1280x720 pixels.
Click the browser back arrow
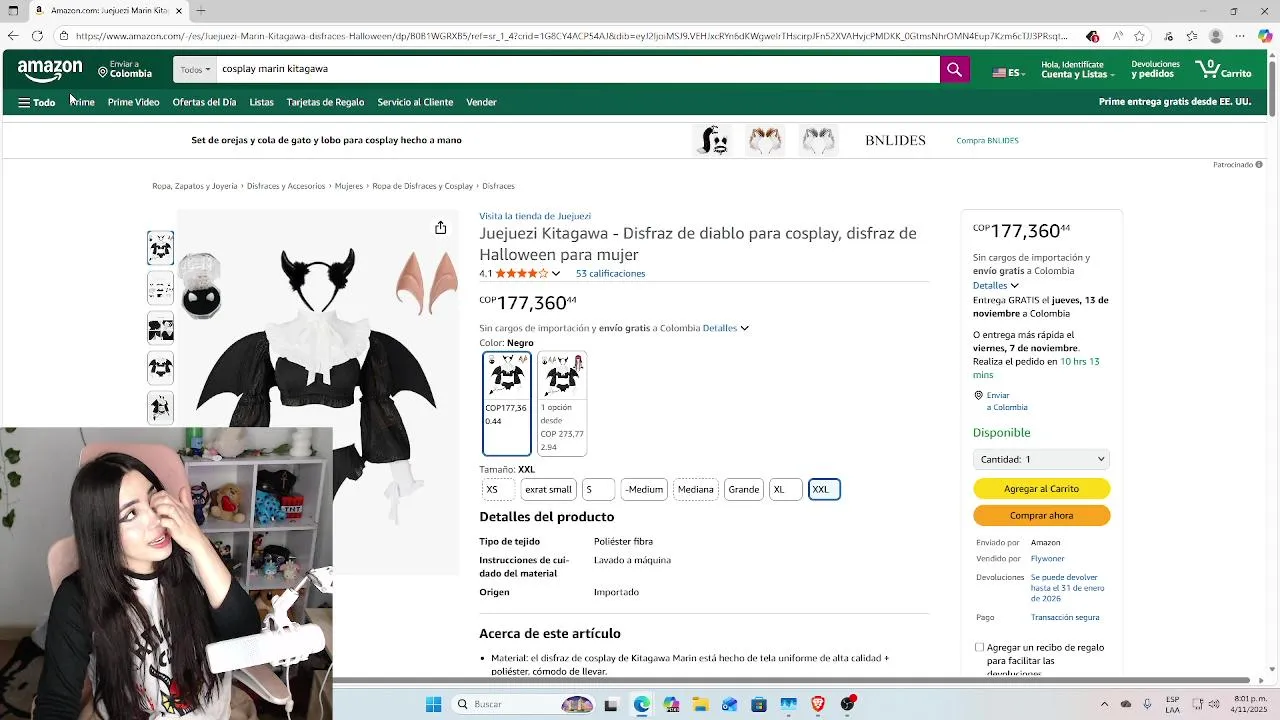pos(13,36)
